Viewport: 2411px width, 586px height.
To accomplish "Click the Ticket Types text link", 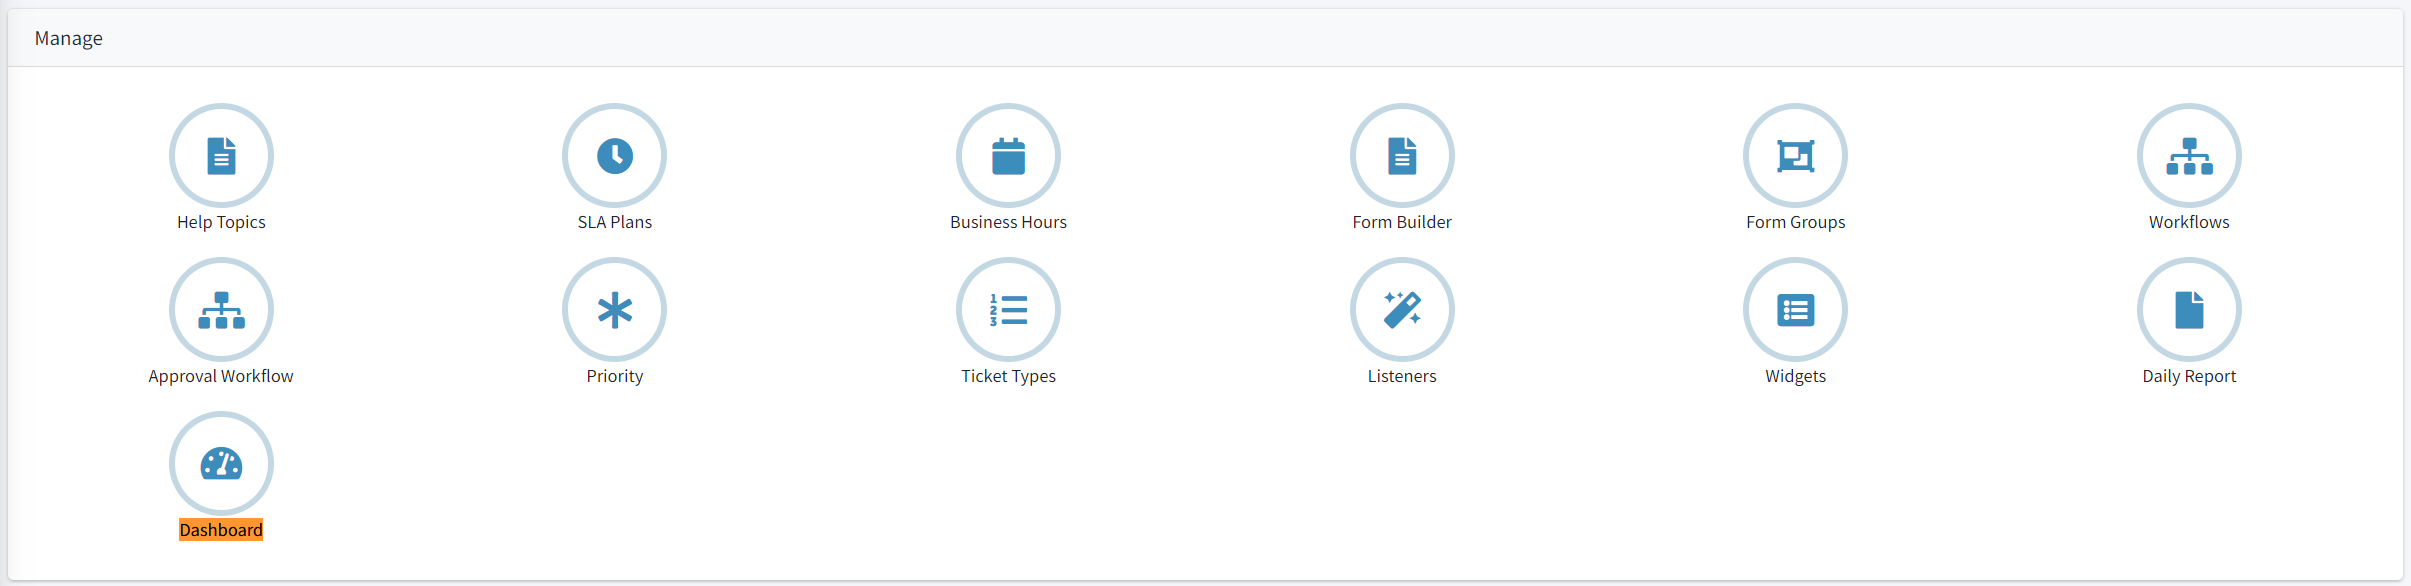I will click(1008, 376).
